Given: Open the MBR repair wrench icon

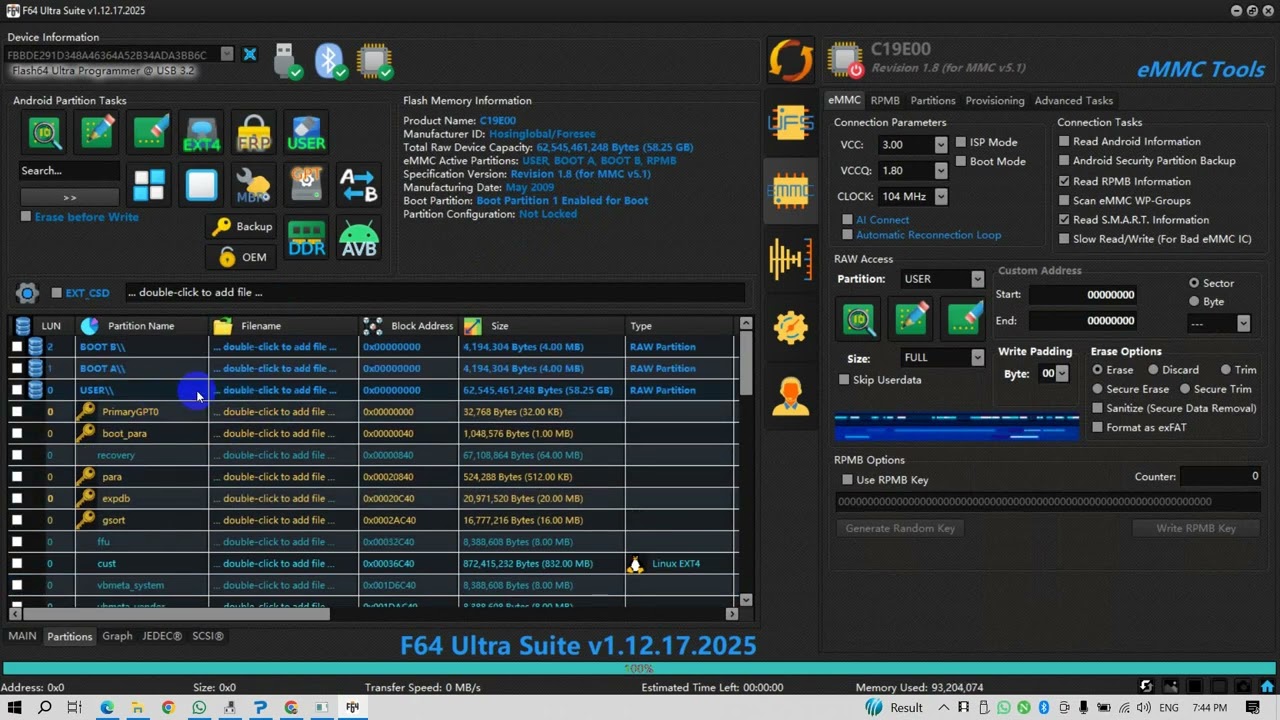Looking at the screenshot, I should coord(254,185).
